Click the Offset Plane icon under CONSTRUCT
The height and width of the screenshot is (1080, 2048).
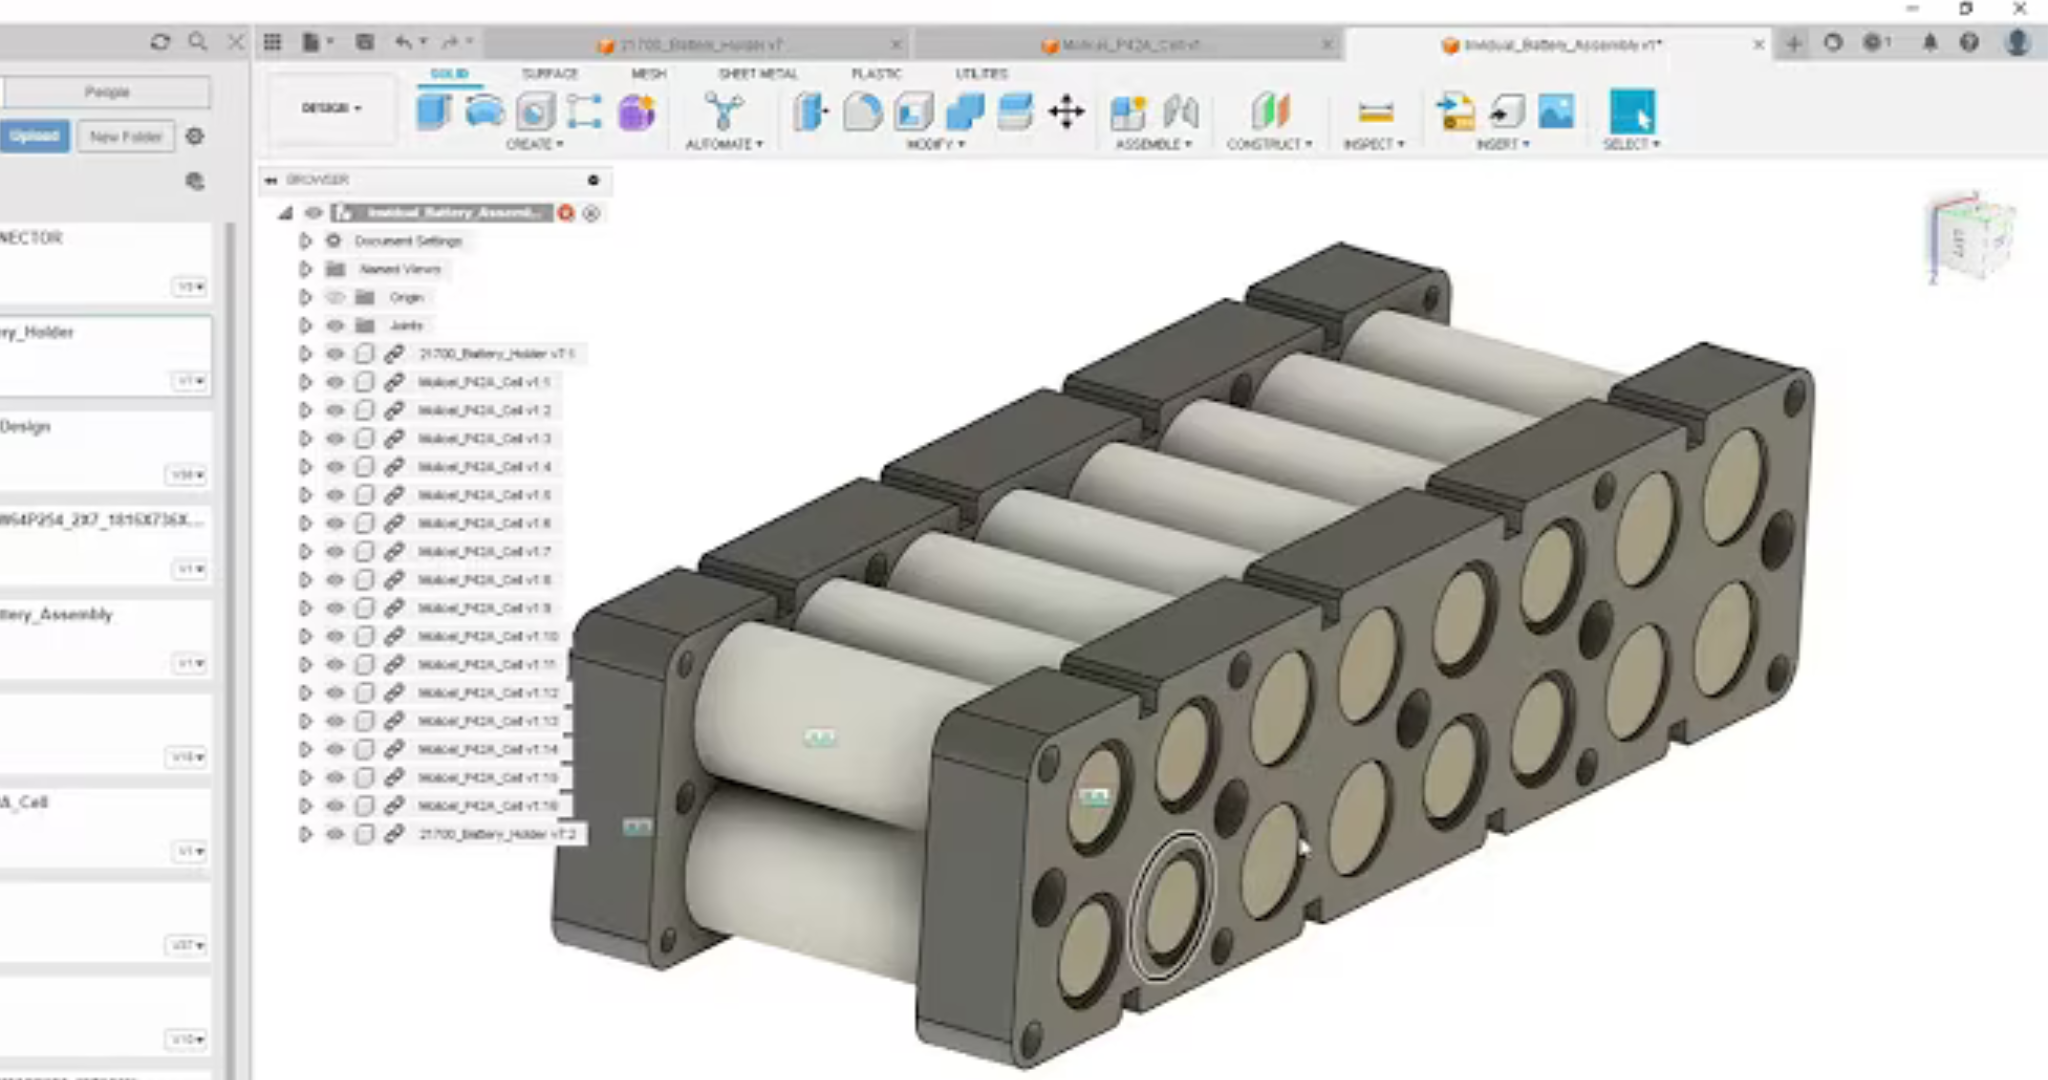pyautogui.click(x=1270, y=113)
